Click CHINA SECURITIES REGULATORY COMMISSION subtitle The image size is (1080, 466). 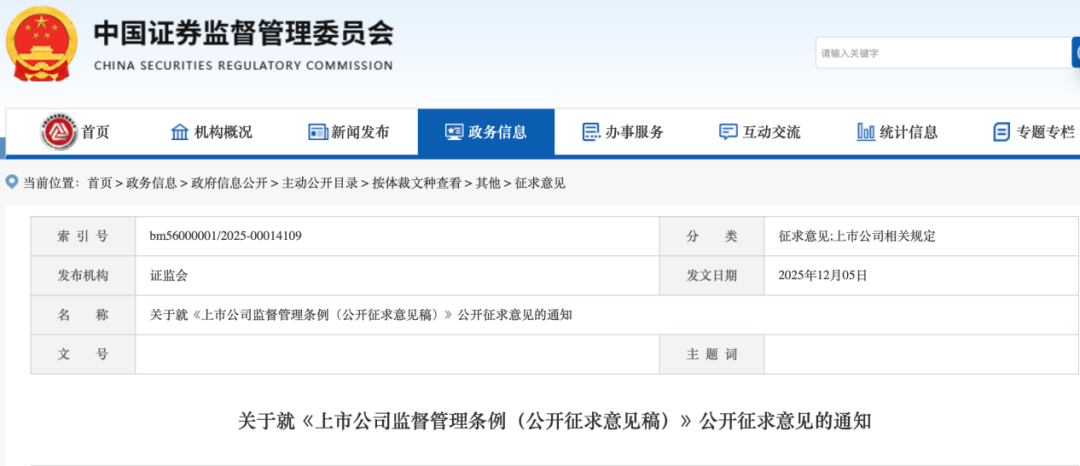pos(243,66)
